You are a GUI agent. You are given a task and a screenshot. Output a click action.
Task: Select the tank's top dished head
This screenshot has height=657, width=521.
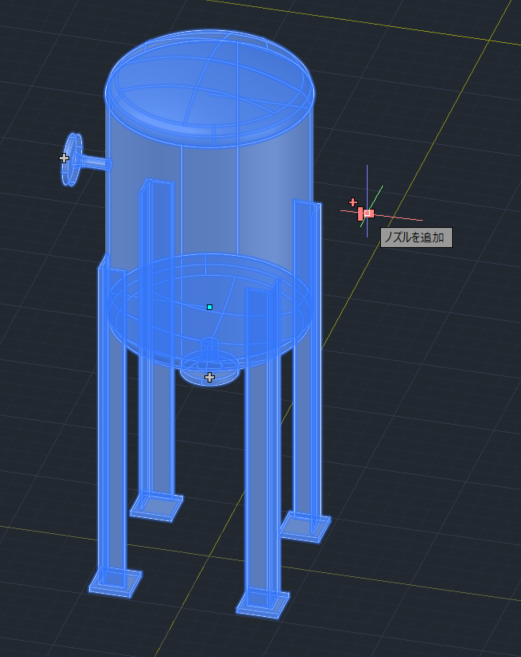[210, 89]
